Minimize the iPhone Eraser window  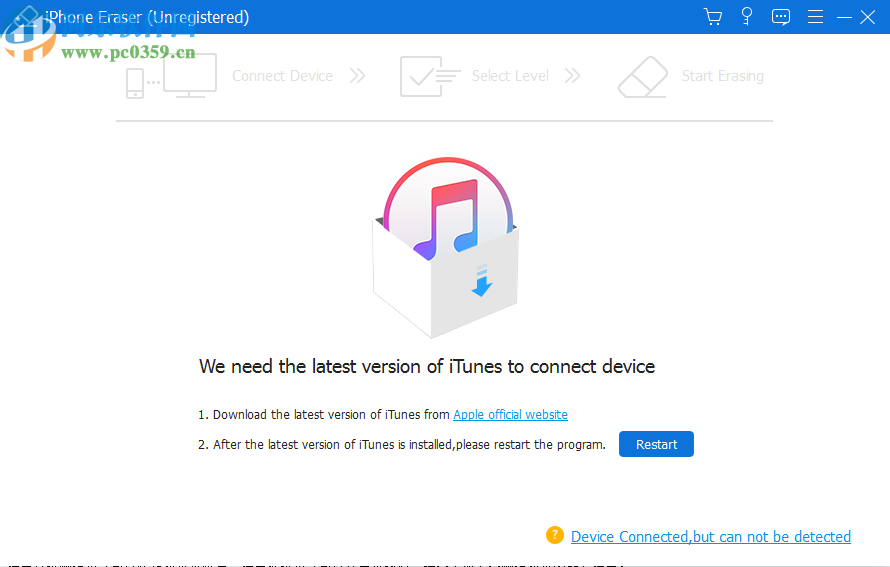tap(843, 17)
